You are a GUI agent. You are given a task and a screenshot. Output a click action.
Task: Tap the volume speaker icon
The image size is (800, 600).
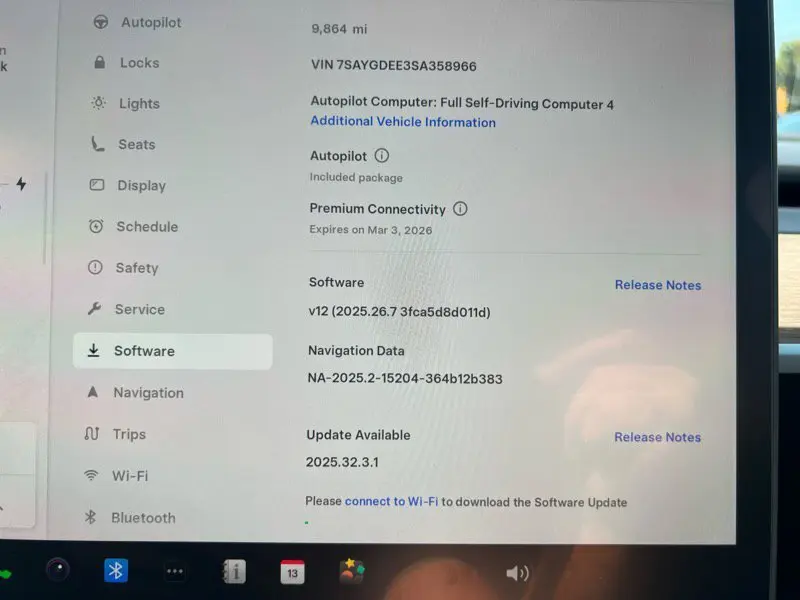click(x=517, y=573)
